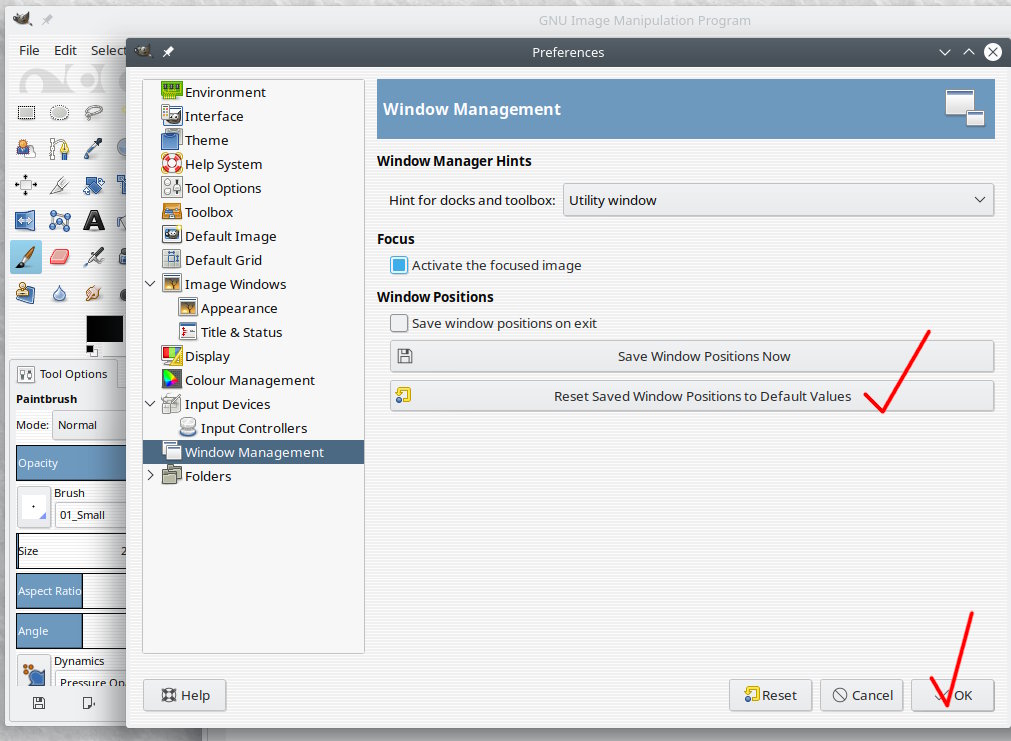Select Input Controllers page
1011x741 pixels.
[253, 428]
